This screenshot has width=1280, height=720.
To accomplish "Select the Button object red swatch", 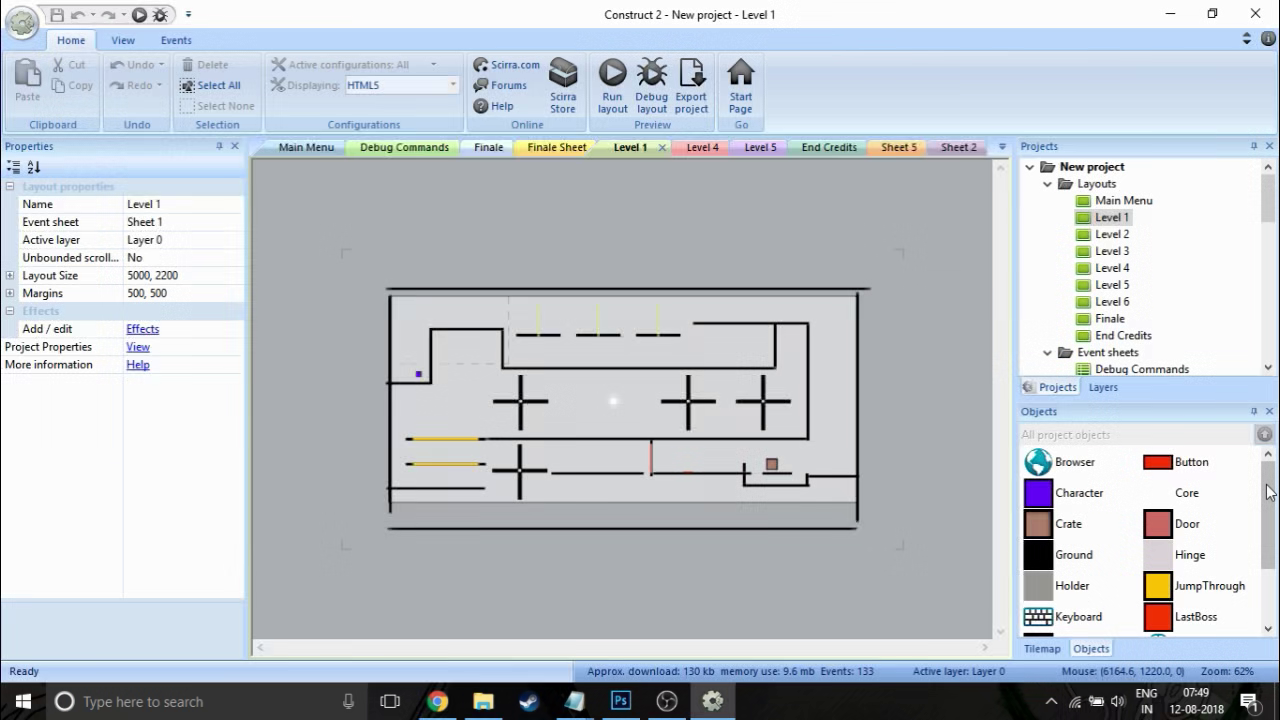I will coord(1158,462).
